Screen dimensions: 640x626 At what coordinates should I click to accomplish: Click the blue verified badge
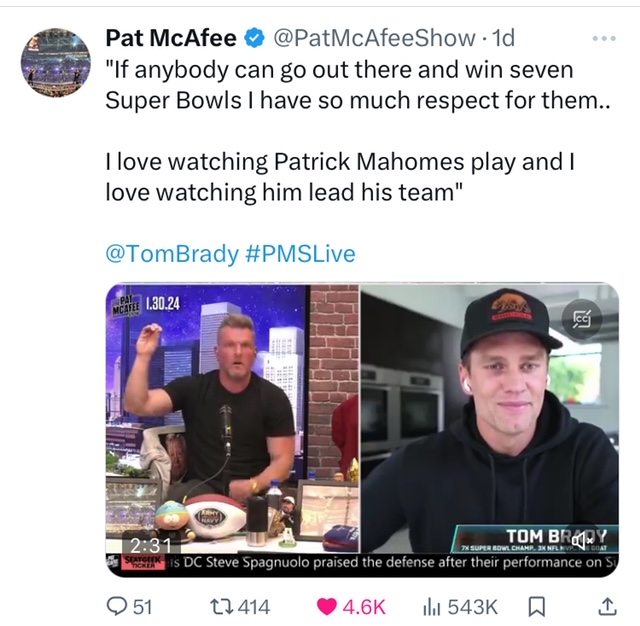[255, 38]
